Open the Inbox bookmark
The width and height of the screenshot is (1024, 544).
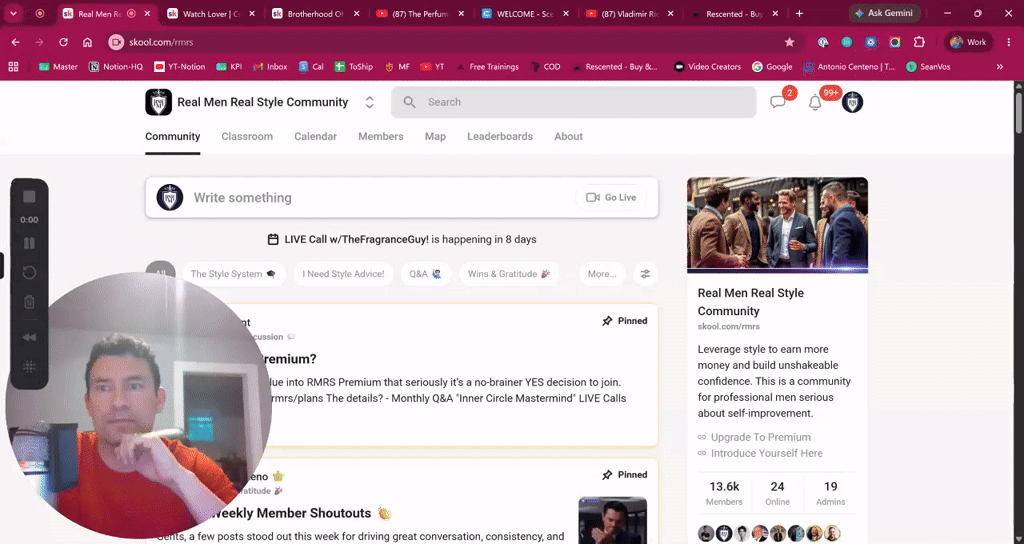[270, 67]
